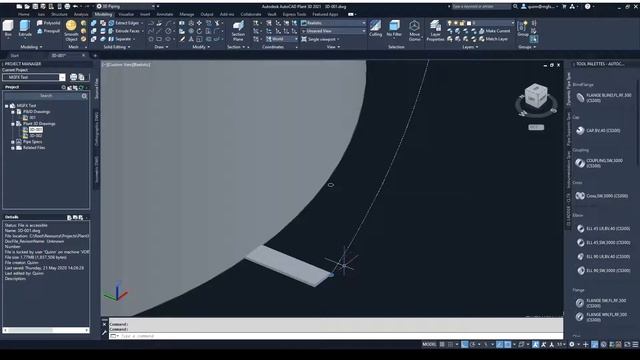The image size is (640, 360).
Task: Open the Collaborate ribbon tab
Action: pyautogui.click(x=250, y=14)
